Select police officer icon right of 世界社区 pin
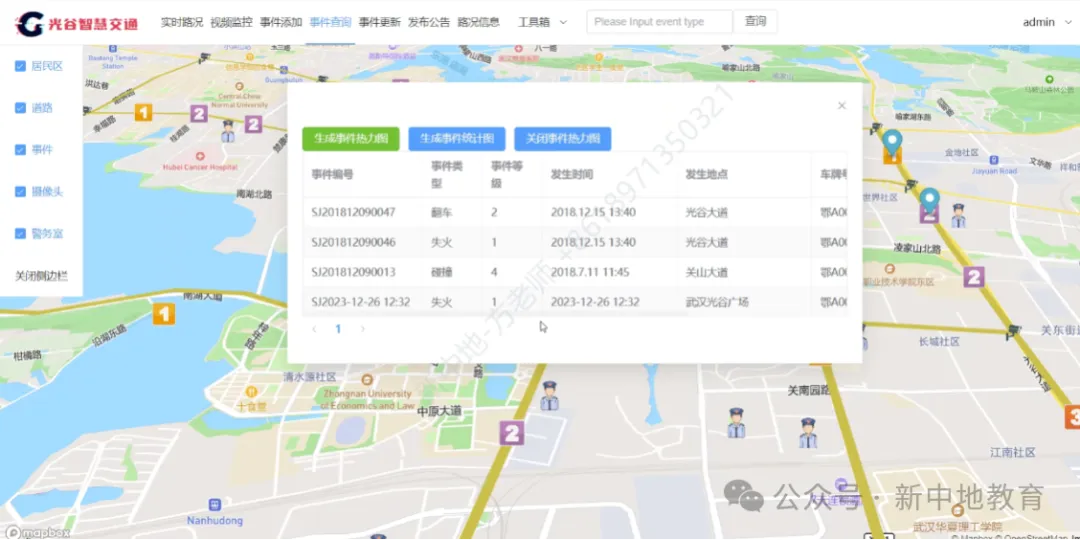1080x540 pixels. 958,216
